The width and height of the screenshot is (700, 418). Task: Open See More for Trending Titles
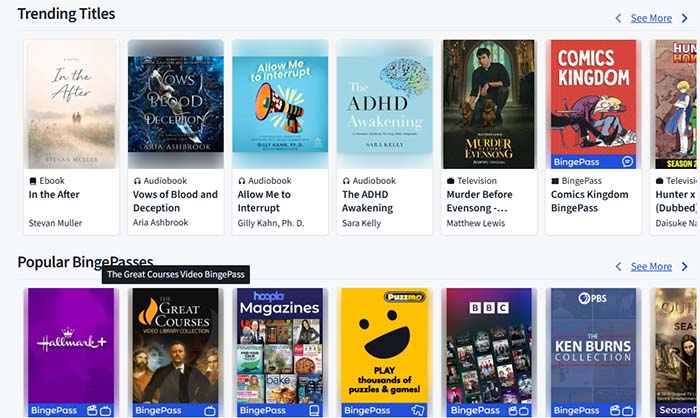[x=651, y=18]
